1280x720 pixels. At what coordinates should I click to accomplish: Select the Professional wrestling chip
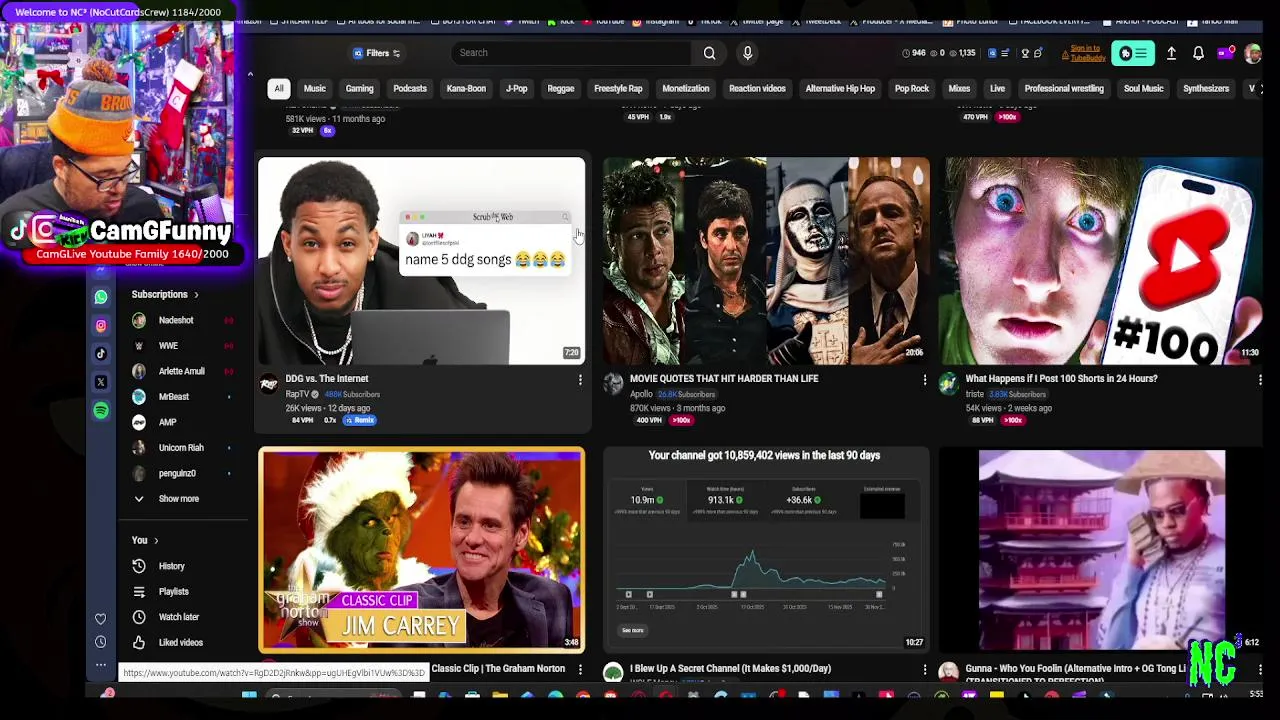pyautogui.click(x=1064, y=89)
